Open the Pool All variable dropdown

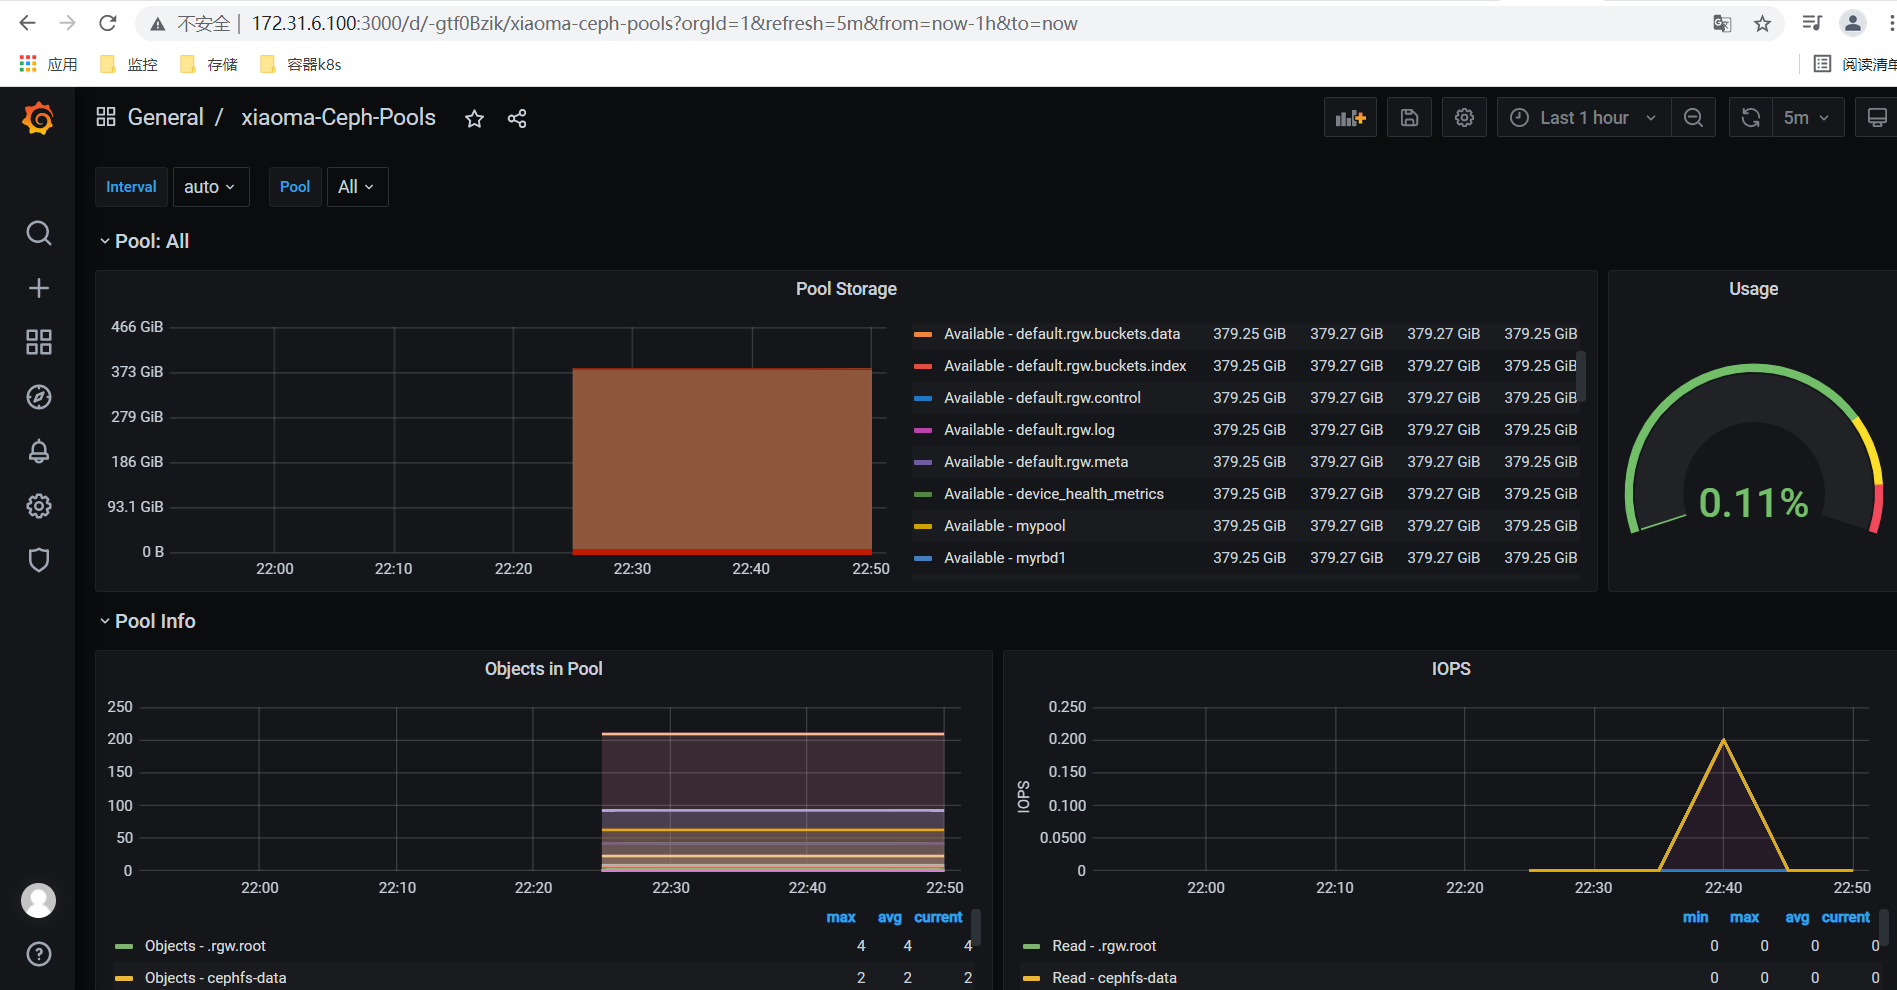357,187
